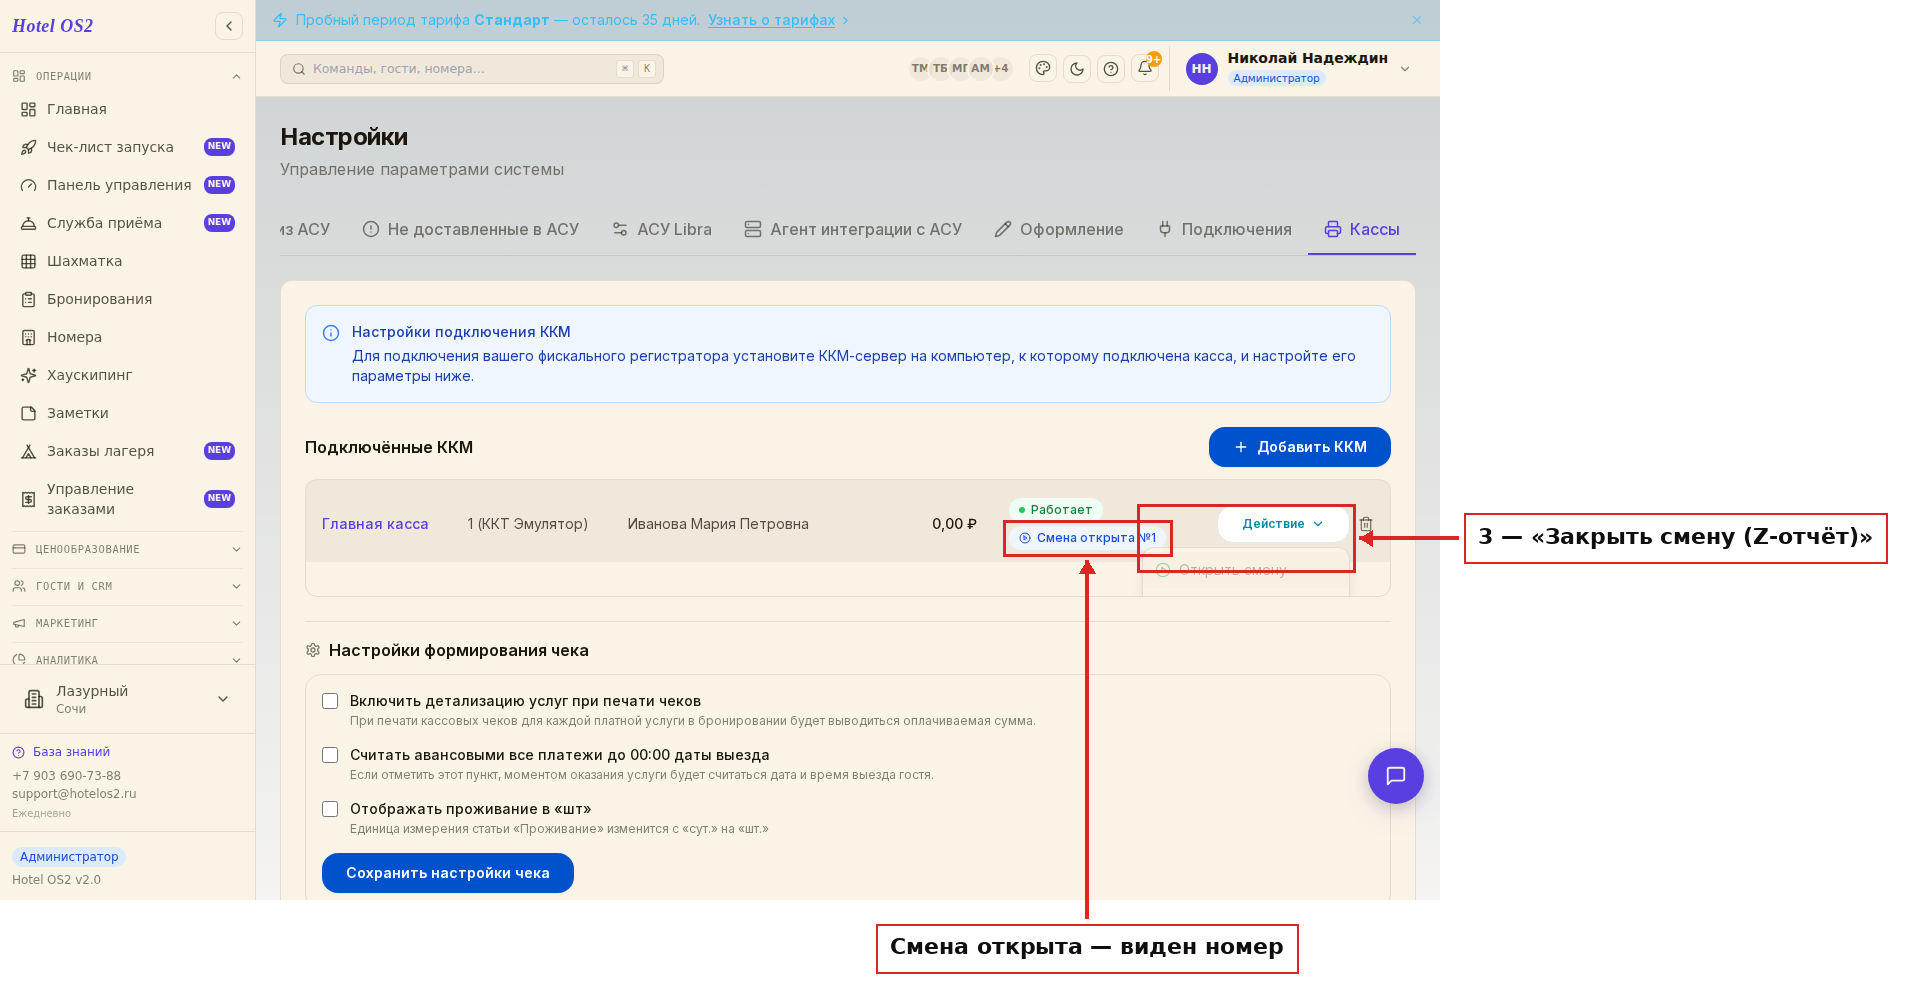
Task: Open the theme palette icon
Action: pyautogui.click(x=1043, y=69)
